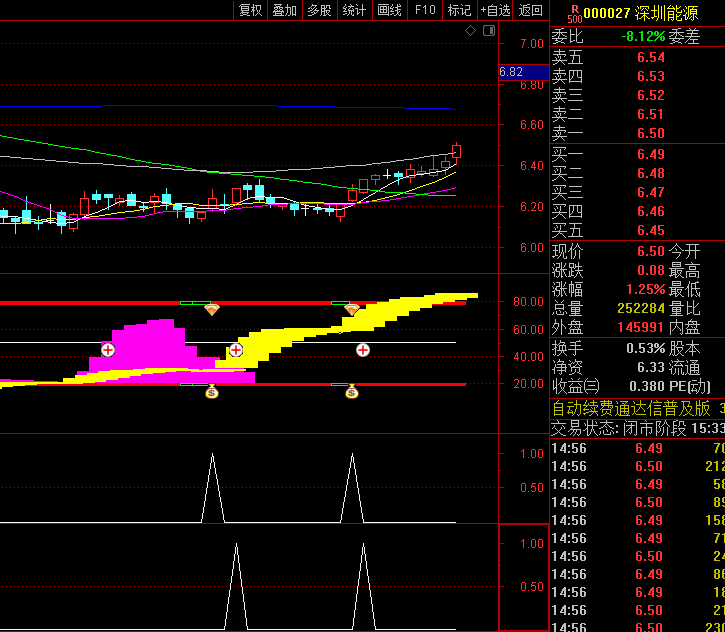Add stock to watchlist with +自选
This screenshot has width=725, height=632.
tap(495, 10)
